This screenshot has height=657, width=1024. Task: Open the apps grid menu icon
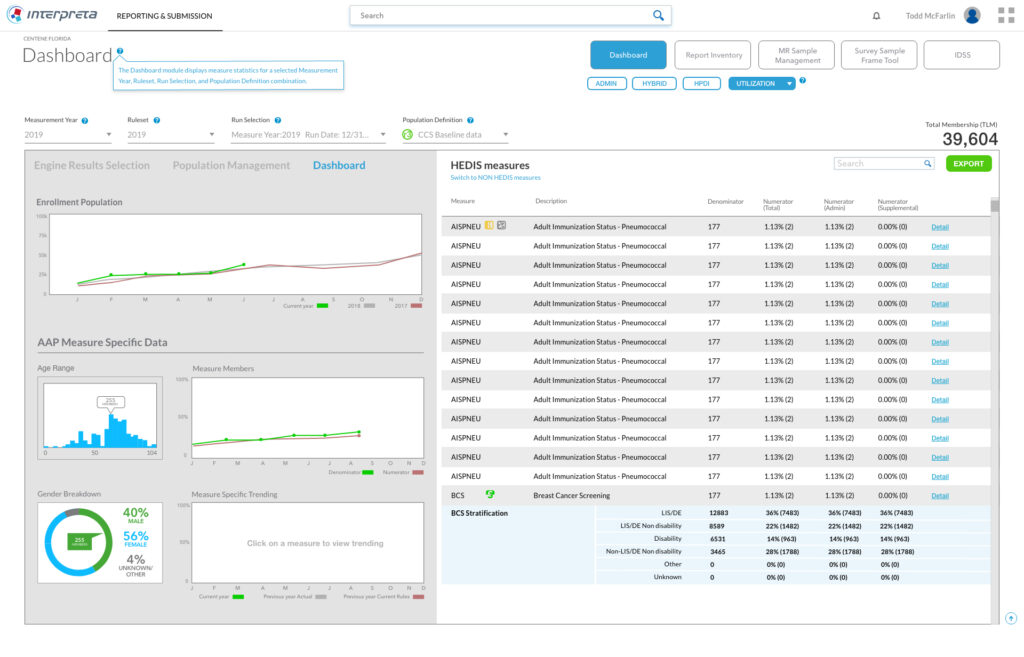point(1005,16)
